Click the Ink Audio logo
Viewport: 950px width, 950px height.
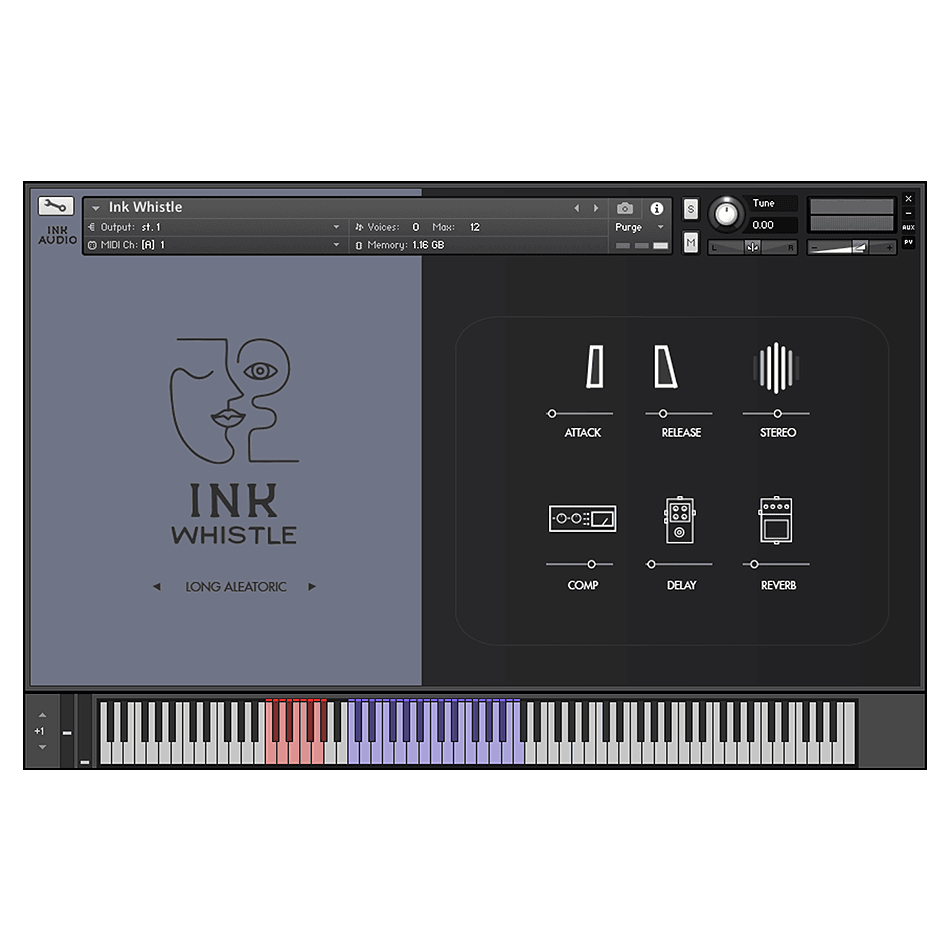coord(58,235)
